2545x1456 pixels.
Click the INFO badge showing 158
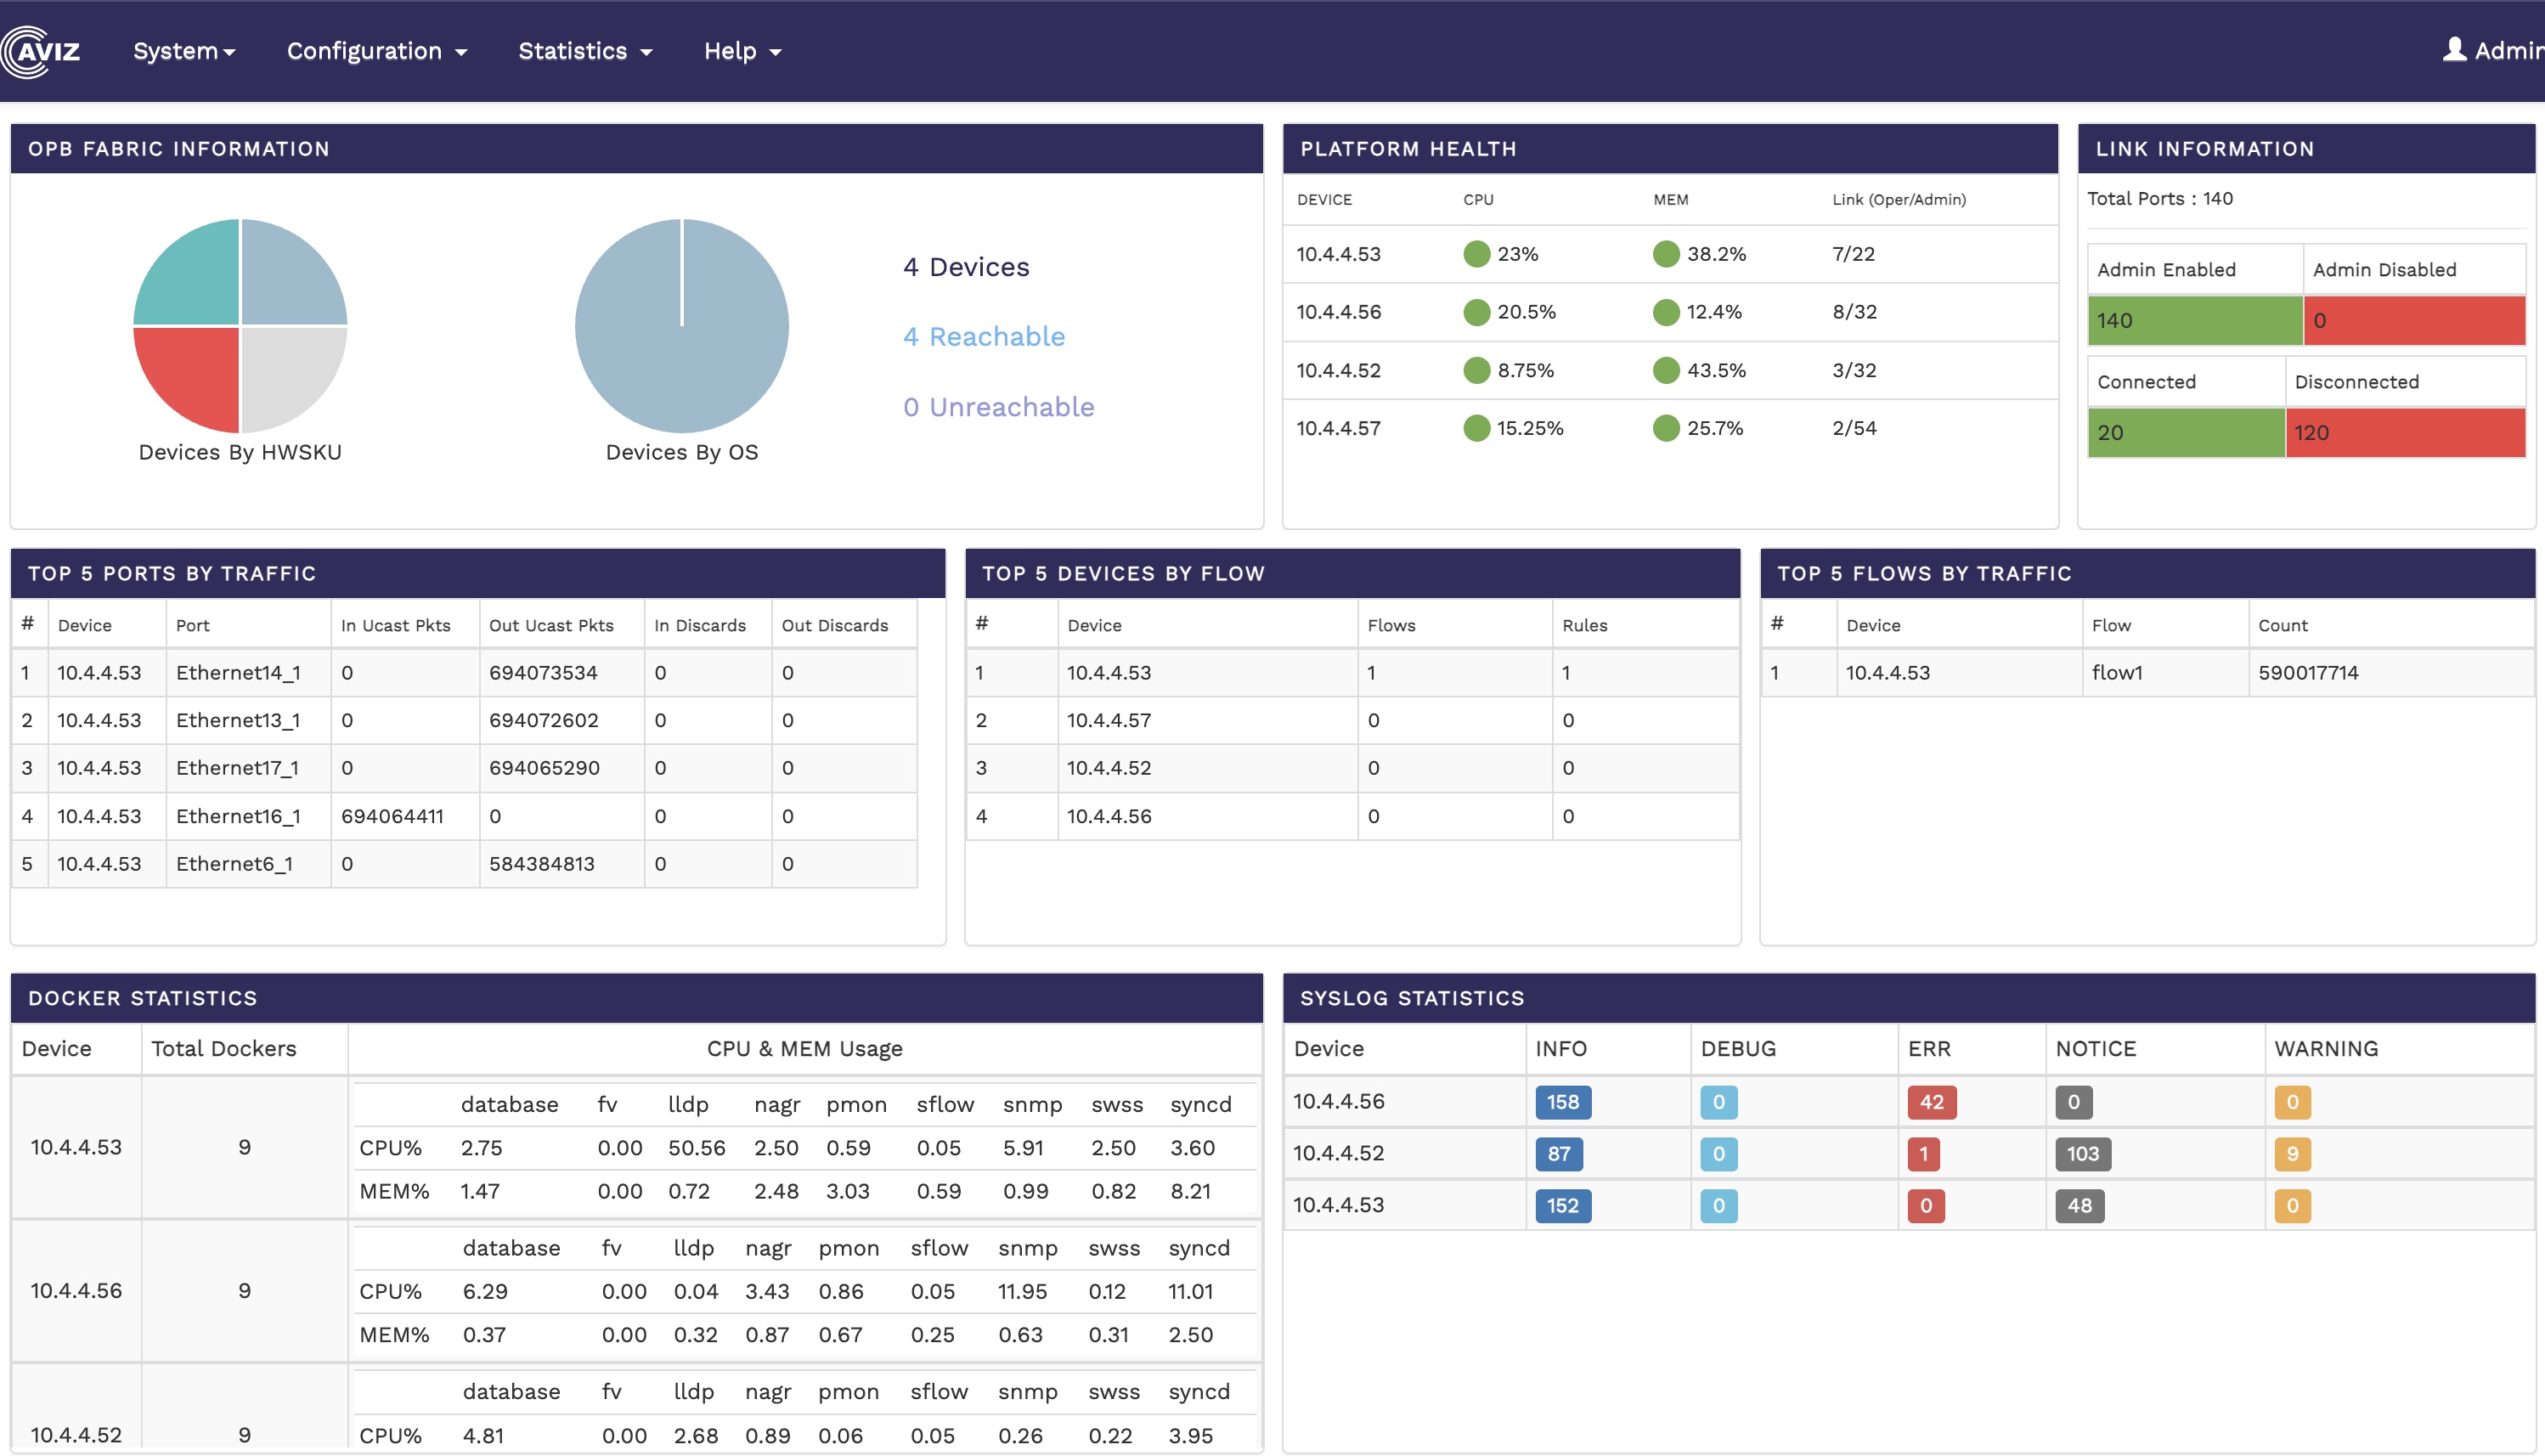pyautogui.click(x=1562, y=1102)
